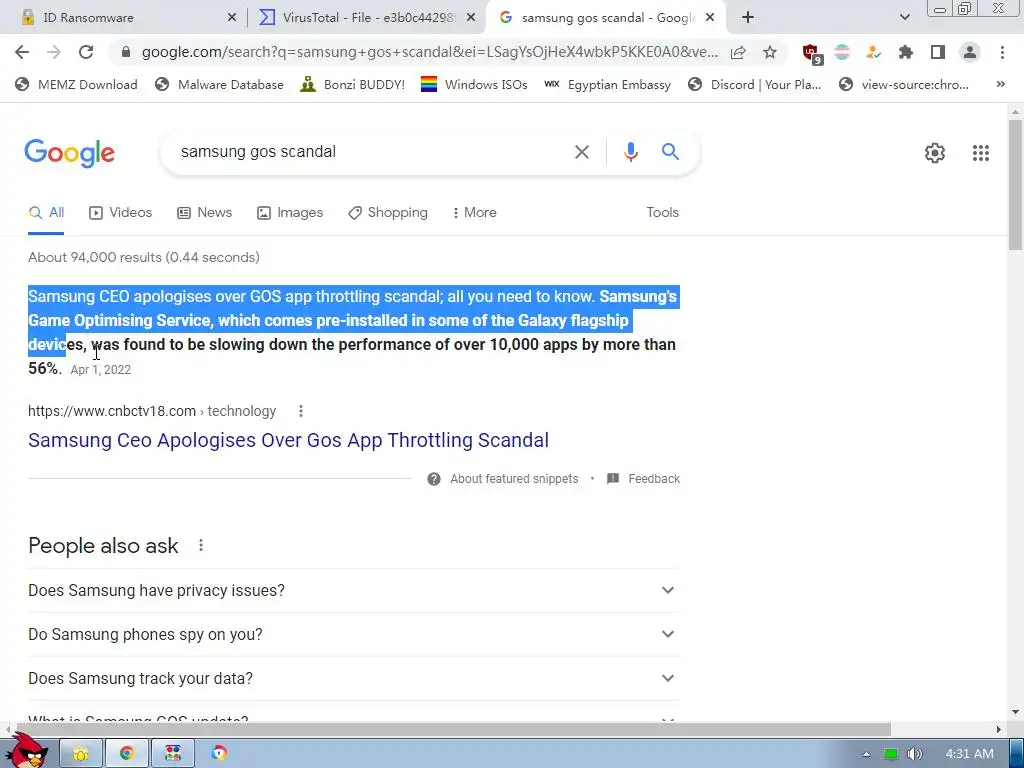This screenshot has width=1024, height=768.
Task: Open the Google apps grid
Action: coord(980,153)
